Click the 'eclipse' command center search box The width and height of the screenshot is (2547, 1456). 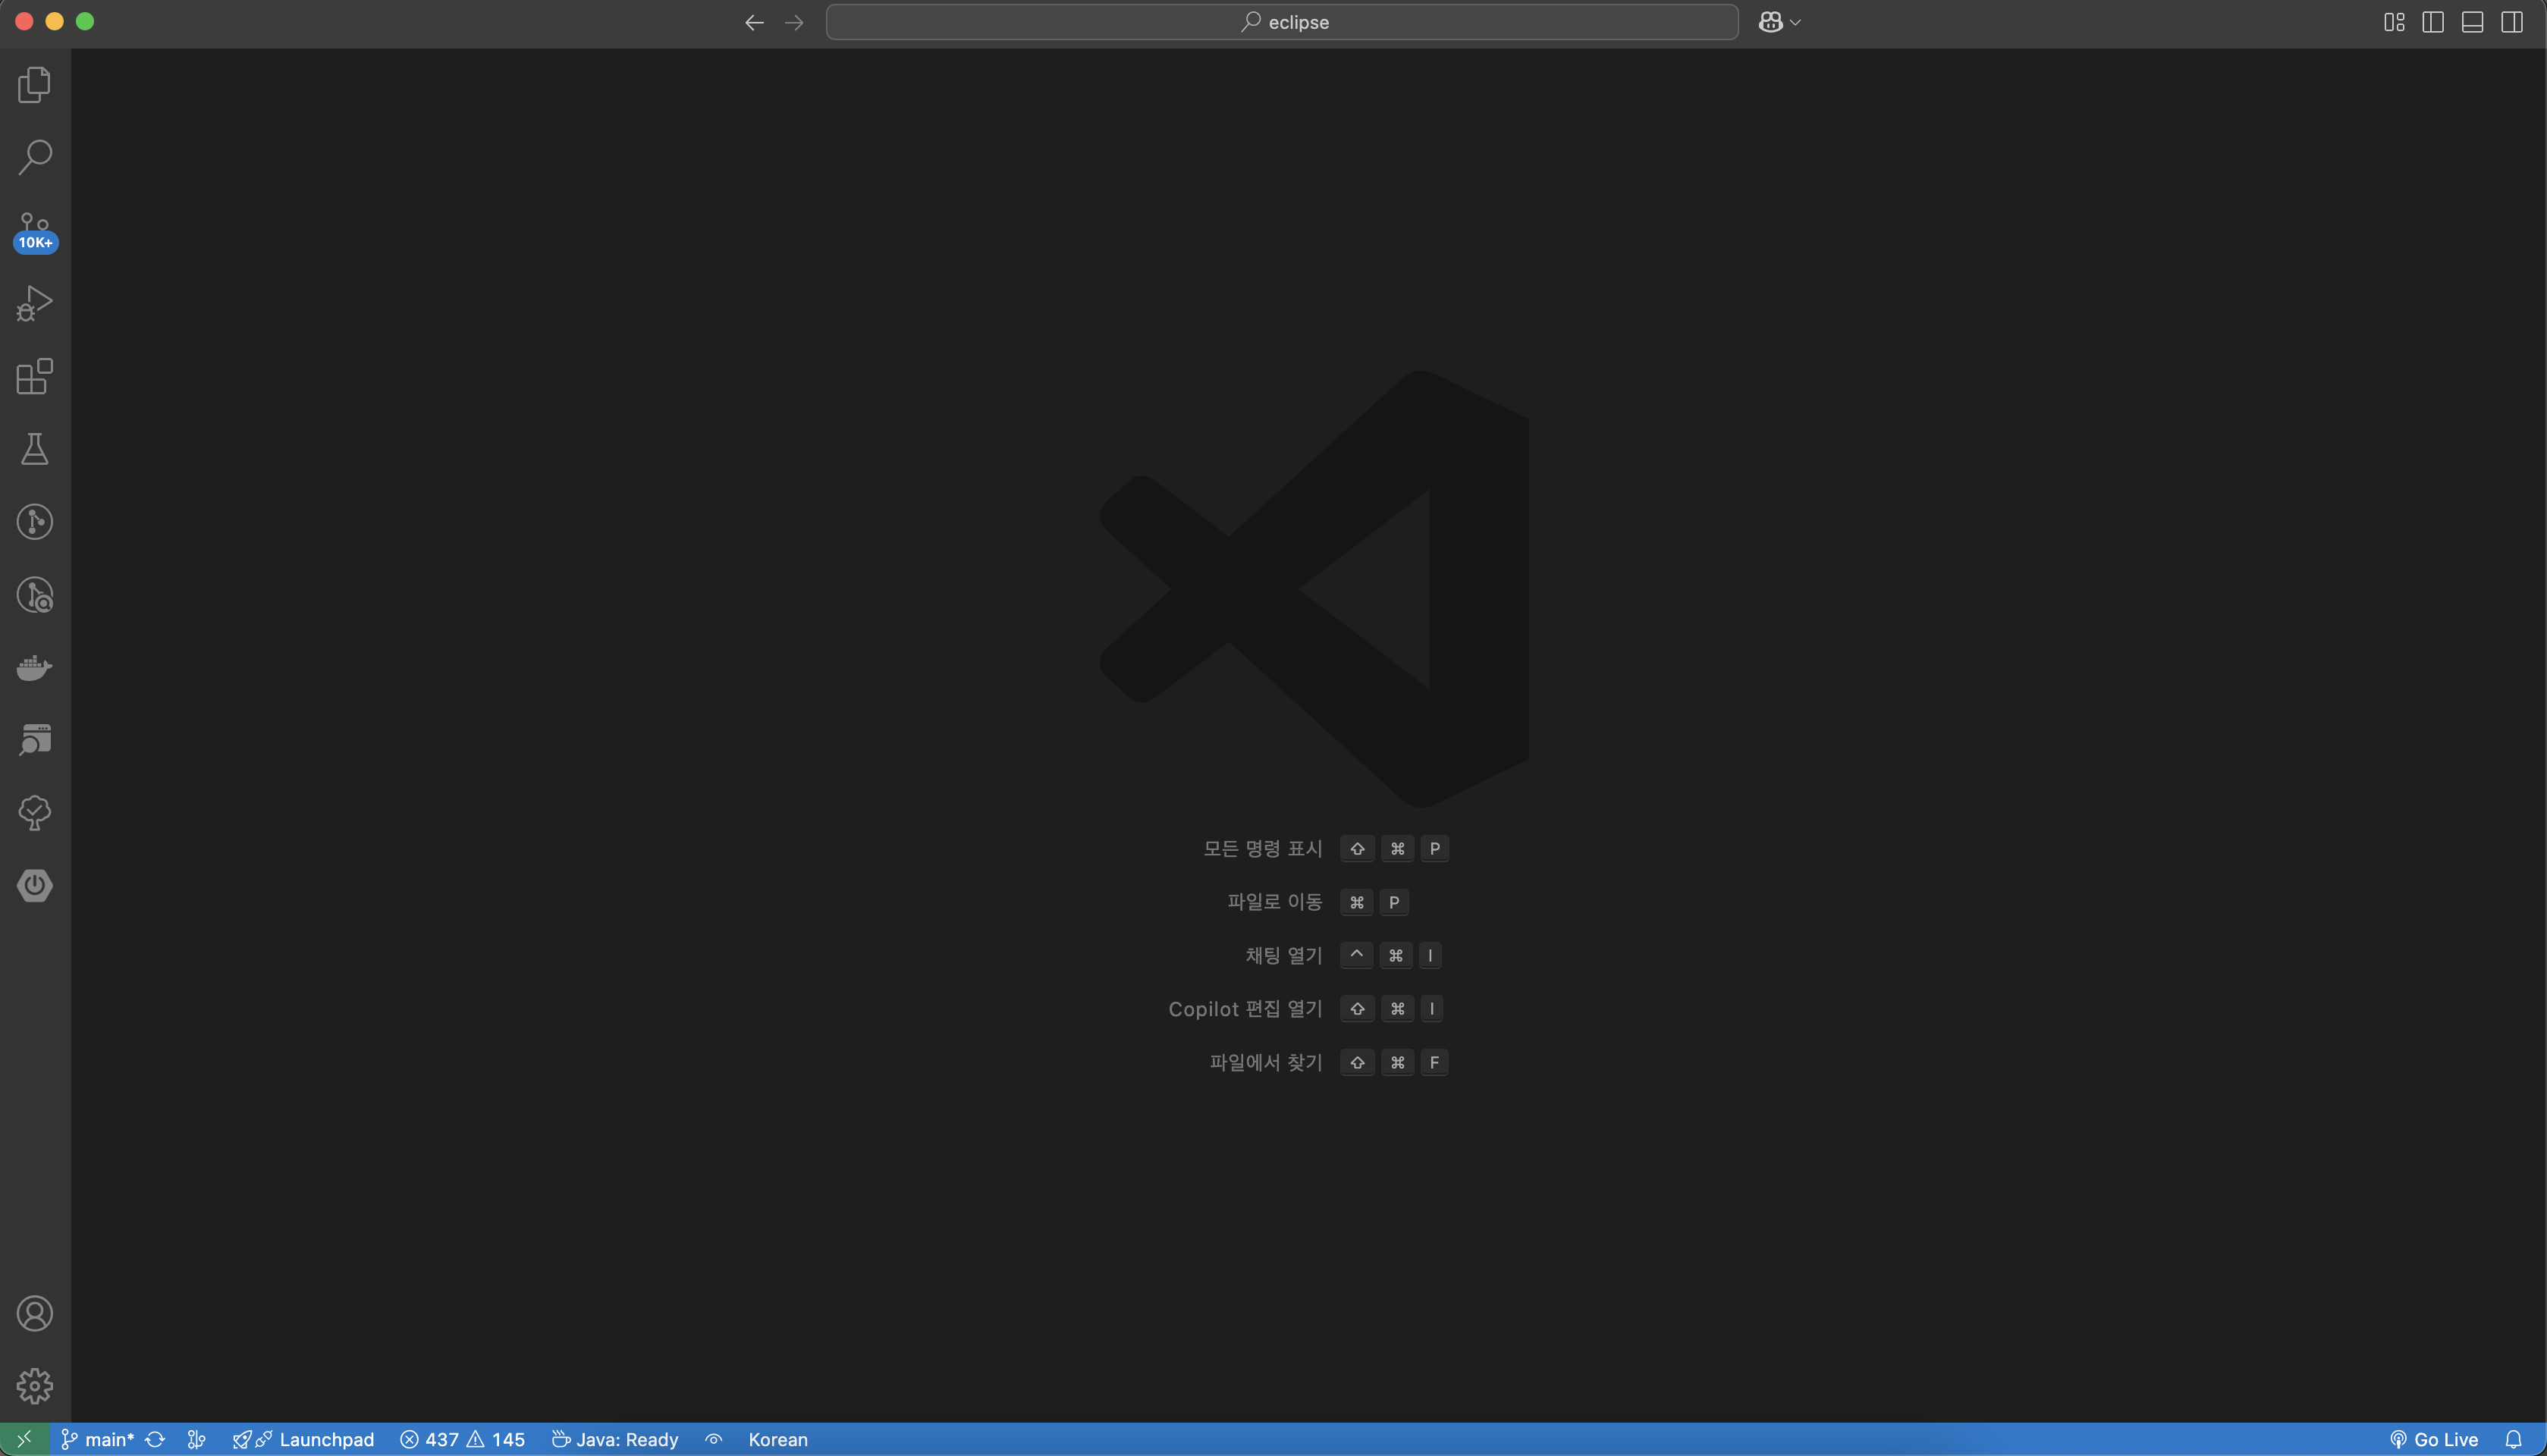pyautogui.click(x=1282, y=22)
